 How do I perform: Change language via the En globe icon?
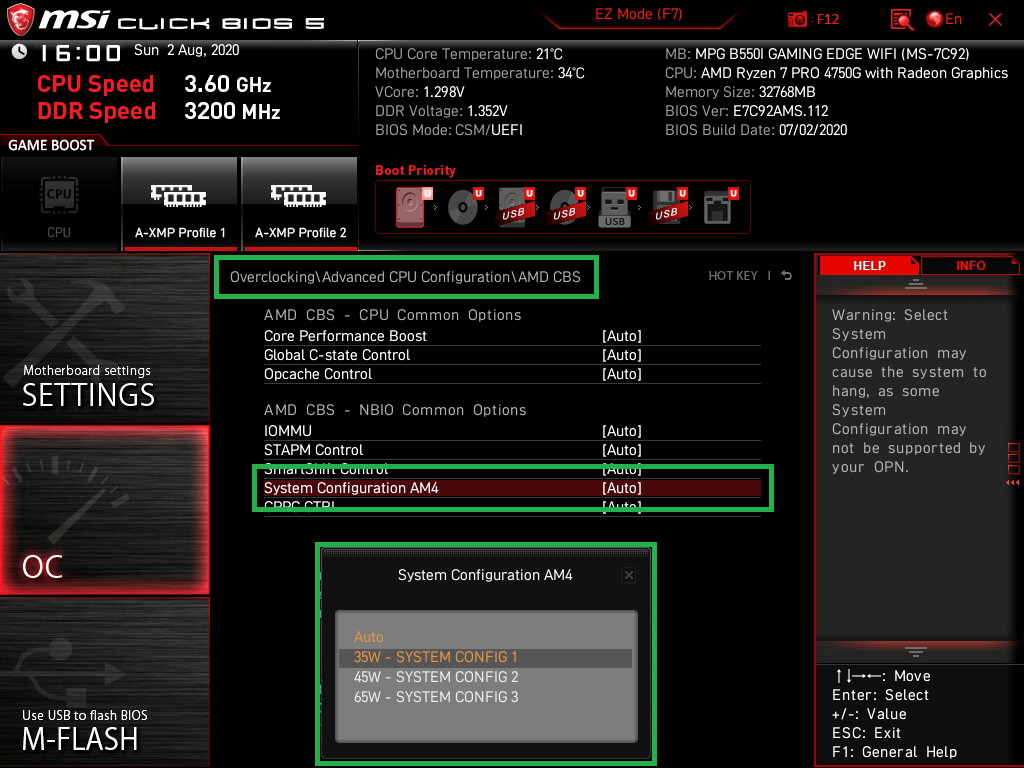coord(944,19)
